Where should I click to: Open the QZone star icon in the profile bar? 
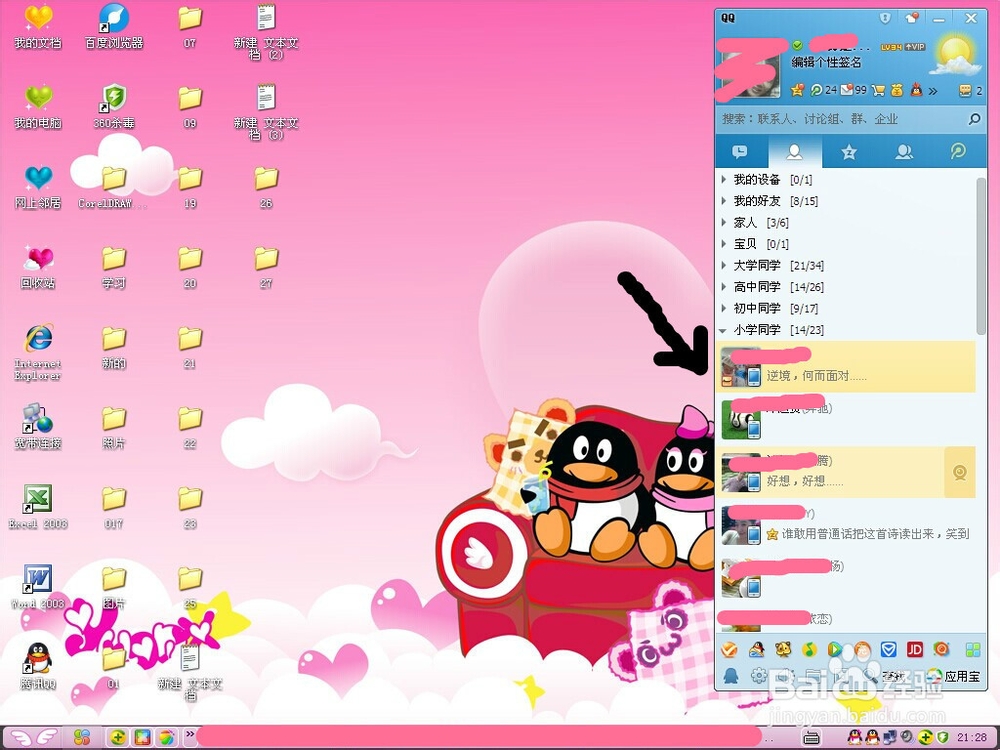[x=797, y=91]
